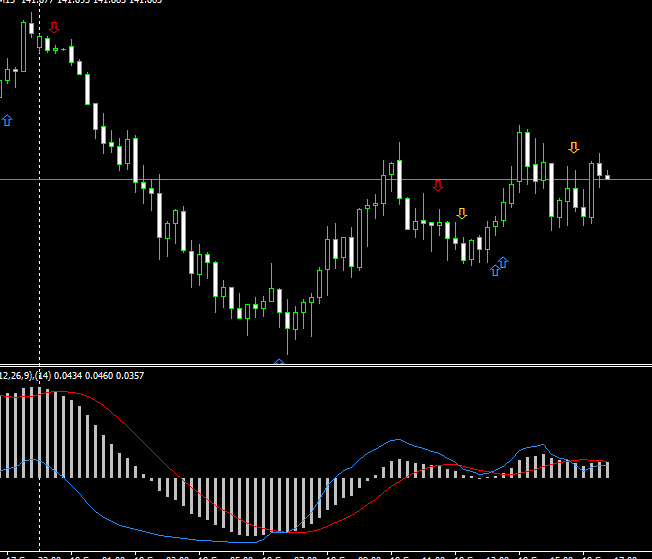Click the blue arrow tip at the chart's bottom low

click(x=279, y=360)
